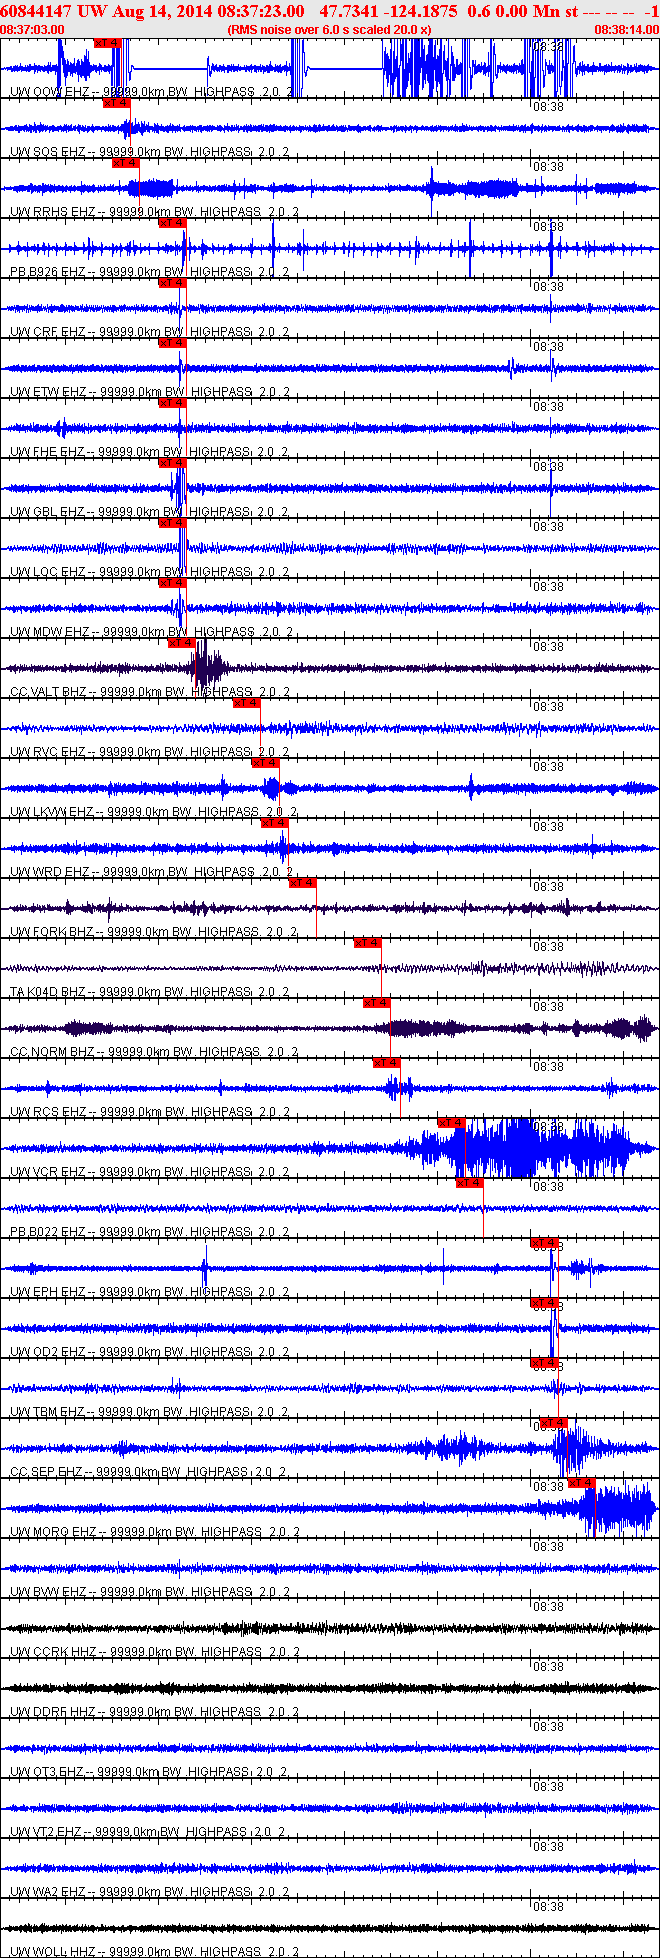Click the red pick flag on UW MORO trace
This screenshot has height=1958, width=660.
(x=582, y=1483)
